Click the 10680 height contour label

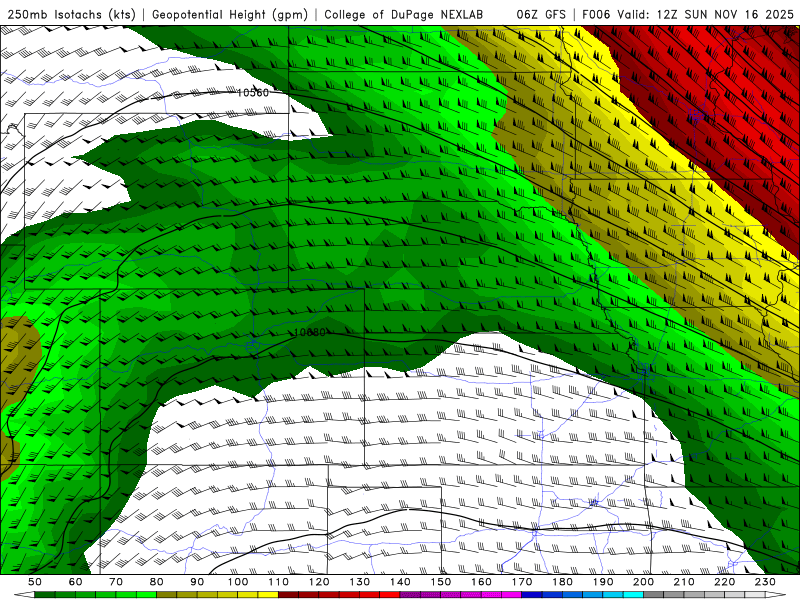point(310,332)
